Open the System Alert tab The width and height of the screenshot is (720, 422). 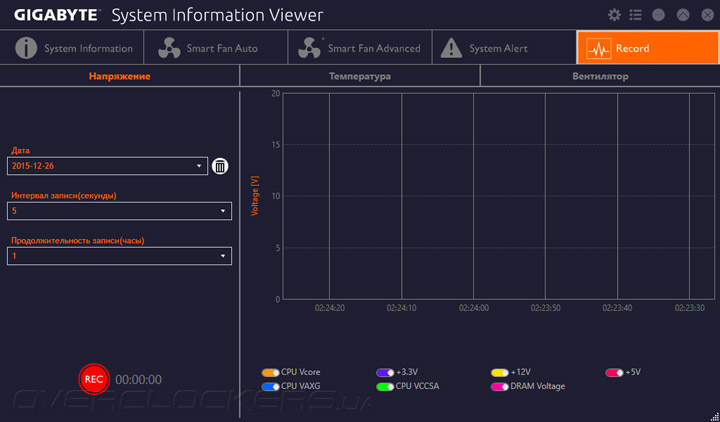pyautogui.click(x=504, y=48)
